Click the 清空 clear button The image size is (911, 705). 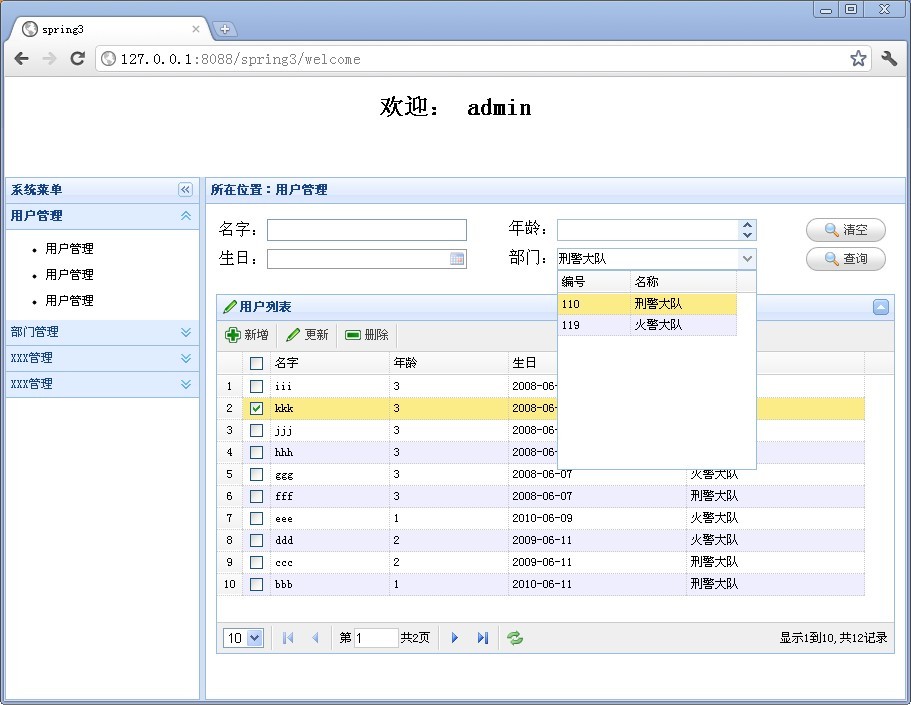(x=845, y=230)
